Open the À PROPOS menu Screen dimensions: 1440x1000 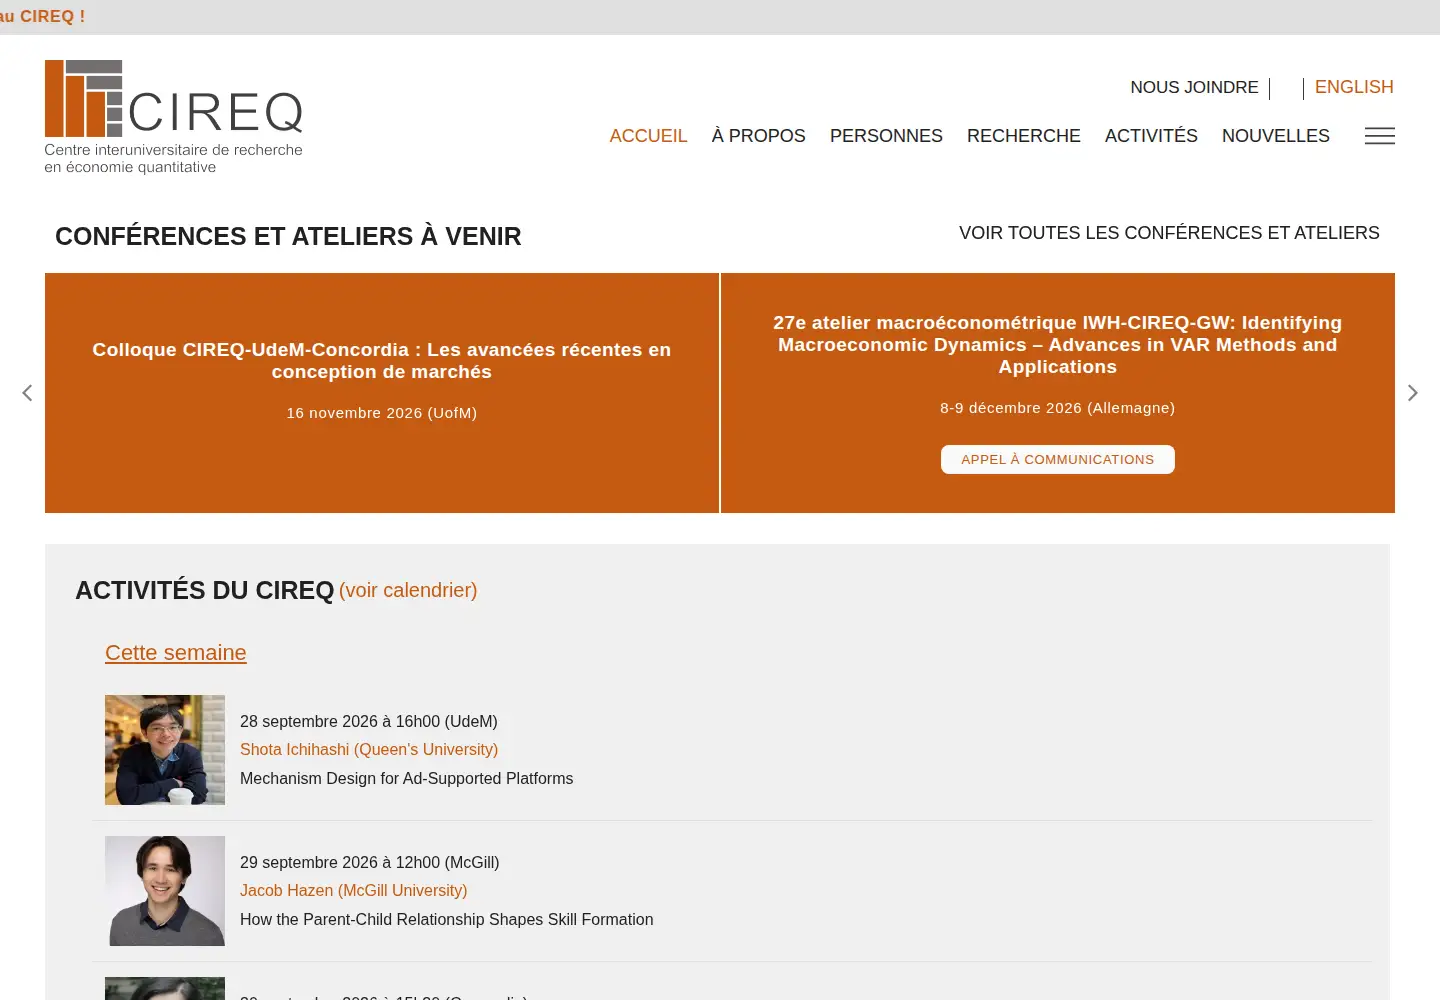[x=758, y=136]
